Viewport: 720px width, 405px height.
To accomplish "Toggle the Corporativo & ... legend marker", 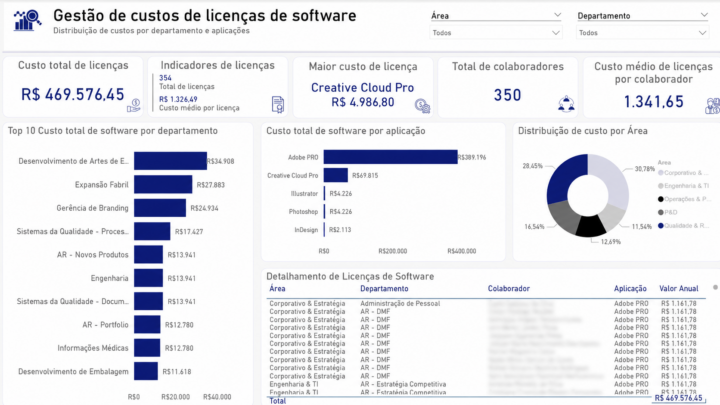I will tap(661, 173).
